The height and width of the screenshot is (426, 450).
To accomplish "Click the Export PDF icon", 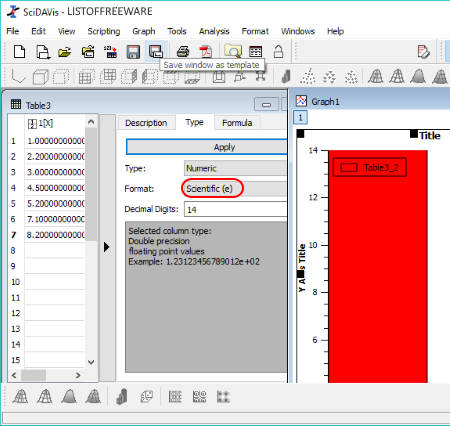I will [x=206, y=52].
